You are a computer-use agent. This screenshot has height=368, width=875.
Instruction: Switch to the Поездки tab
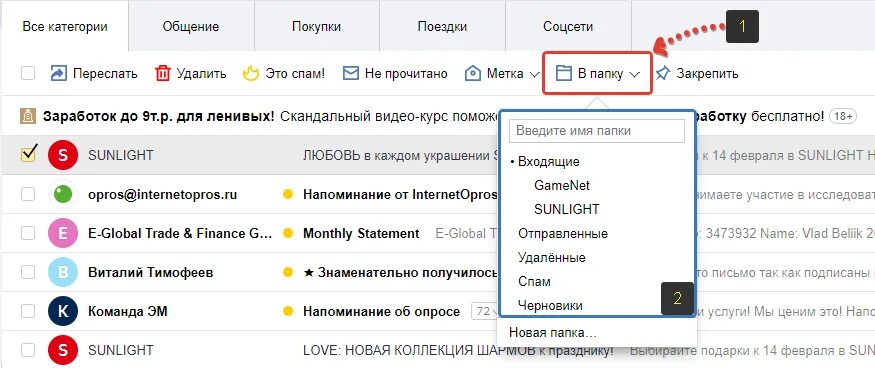(x=442, y=27)
